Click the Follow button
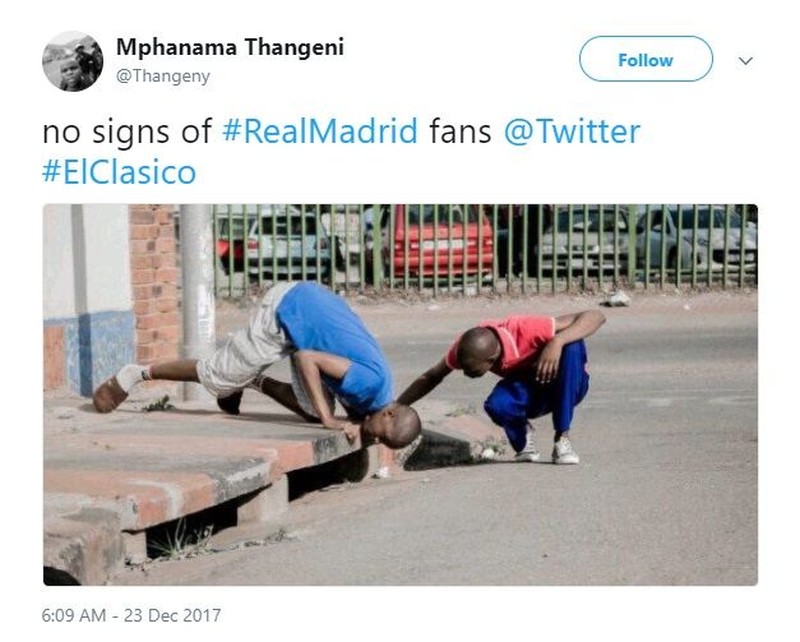800x642 pixels. (x=645, y=59)
